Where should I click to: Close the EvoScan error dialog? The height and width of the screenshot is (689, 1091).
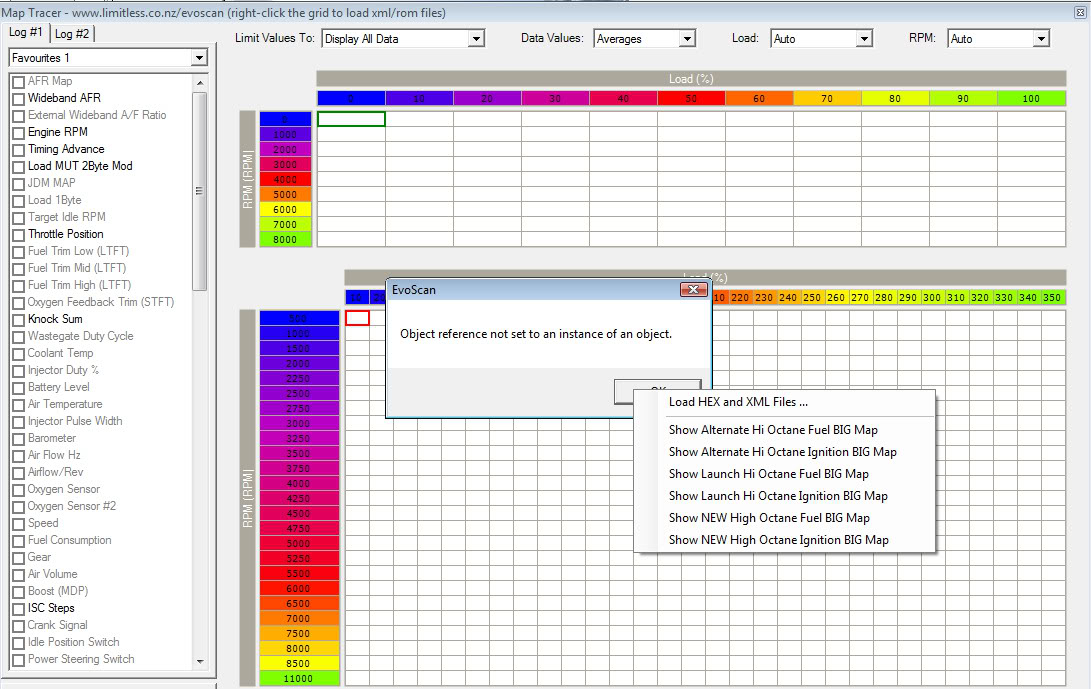tap(693, 290)
